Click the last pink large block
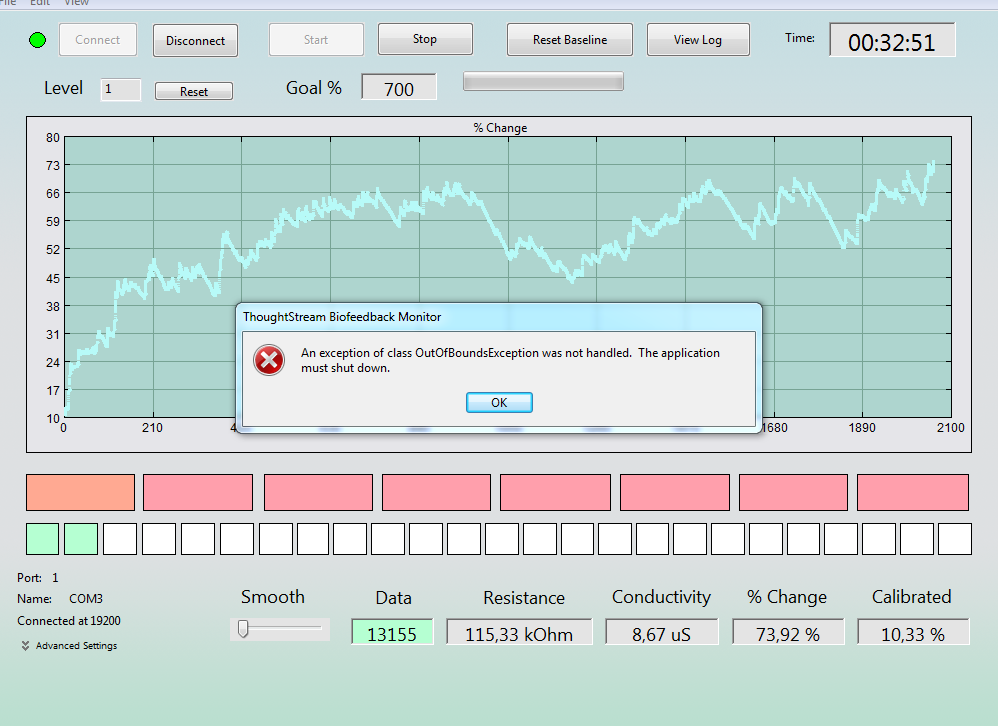The height and width of the screenshot is (726, 998). click(x=913, y=492)
